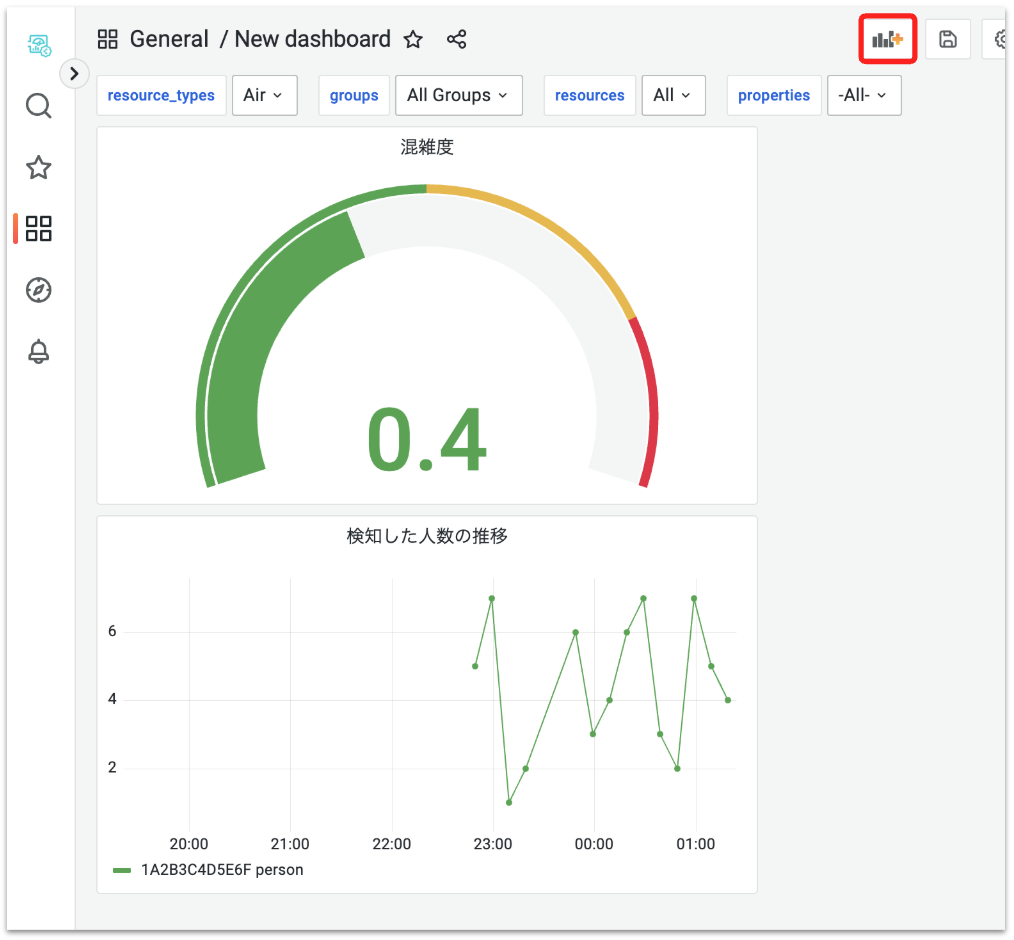Image resolution: width=1014 pixels, height=940 pixels.
Task: Open the 検知した人数の推移 panel title menu
Action: 427,536
